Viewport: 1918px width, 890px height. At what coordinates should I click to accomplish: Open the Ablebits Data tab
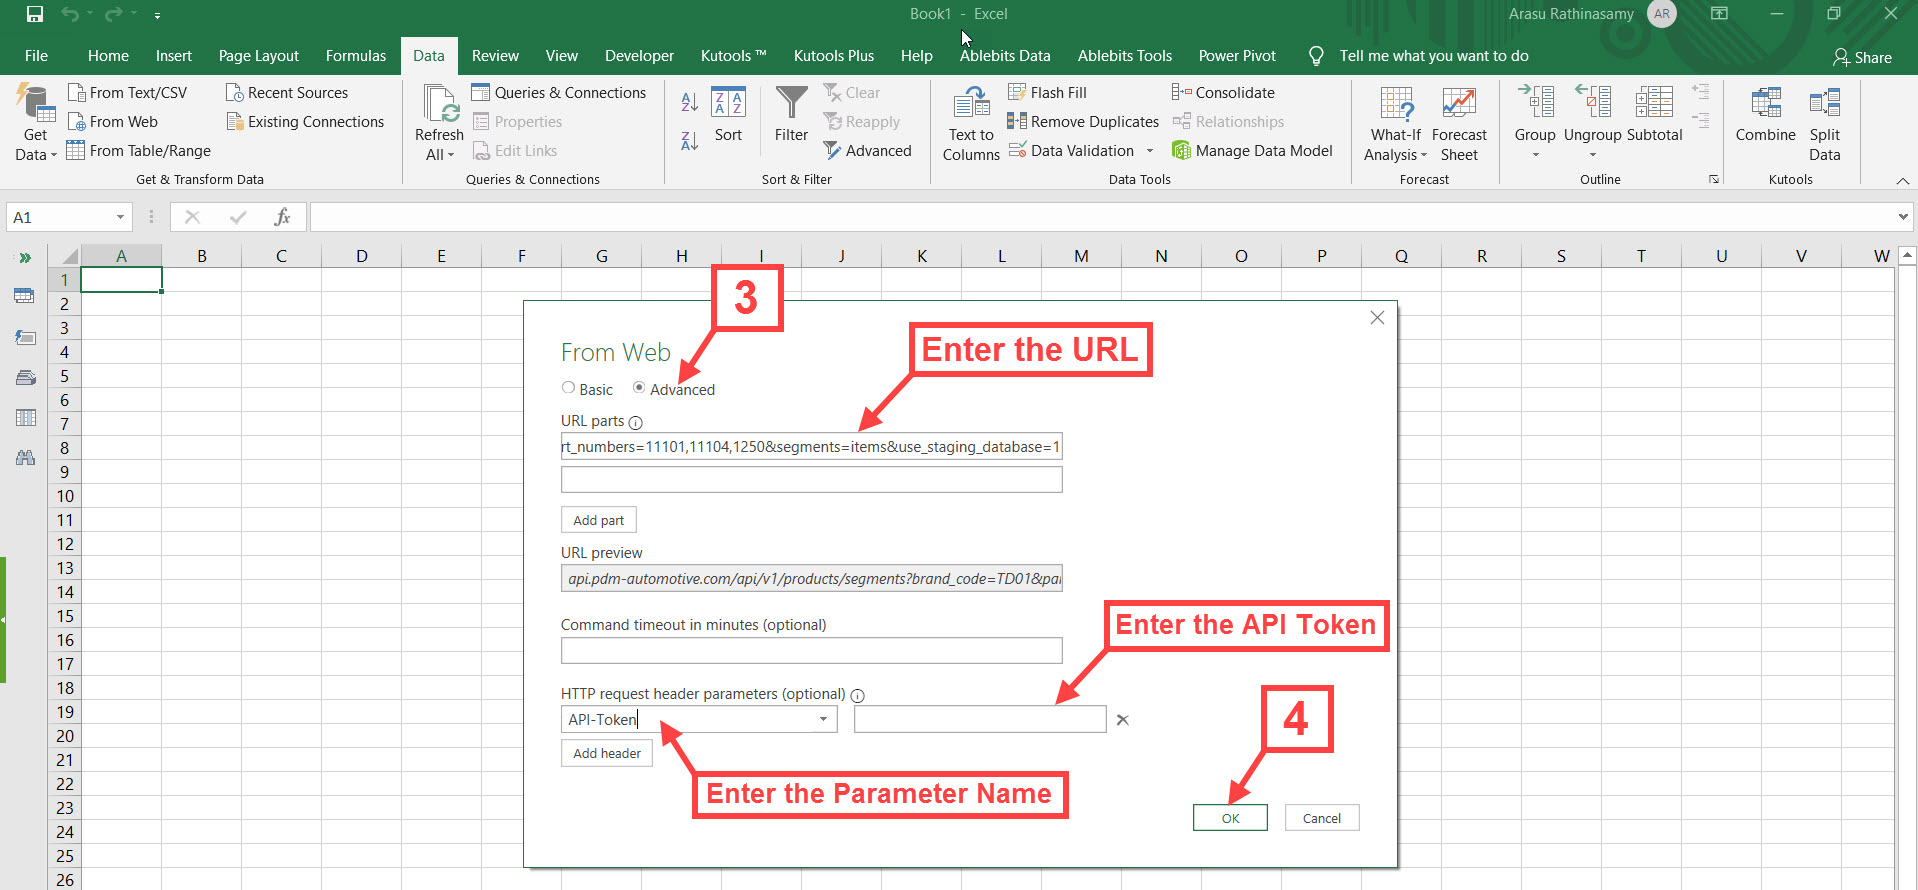coord(1005,56)
